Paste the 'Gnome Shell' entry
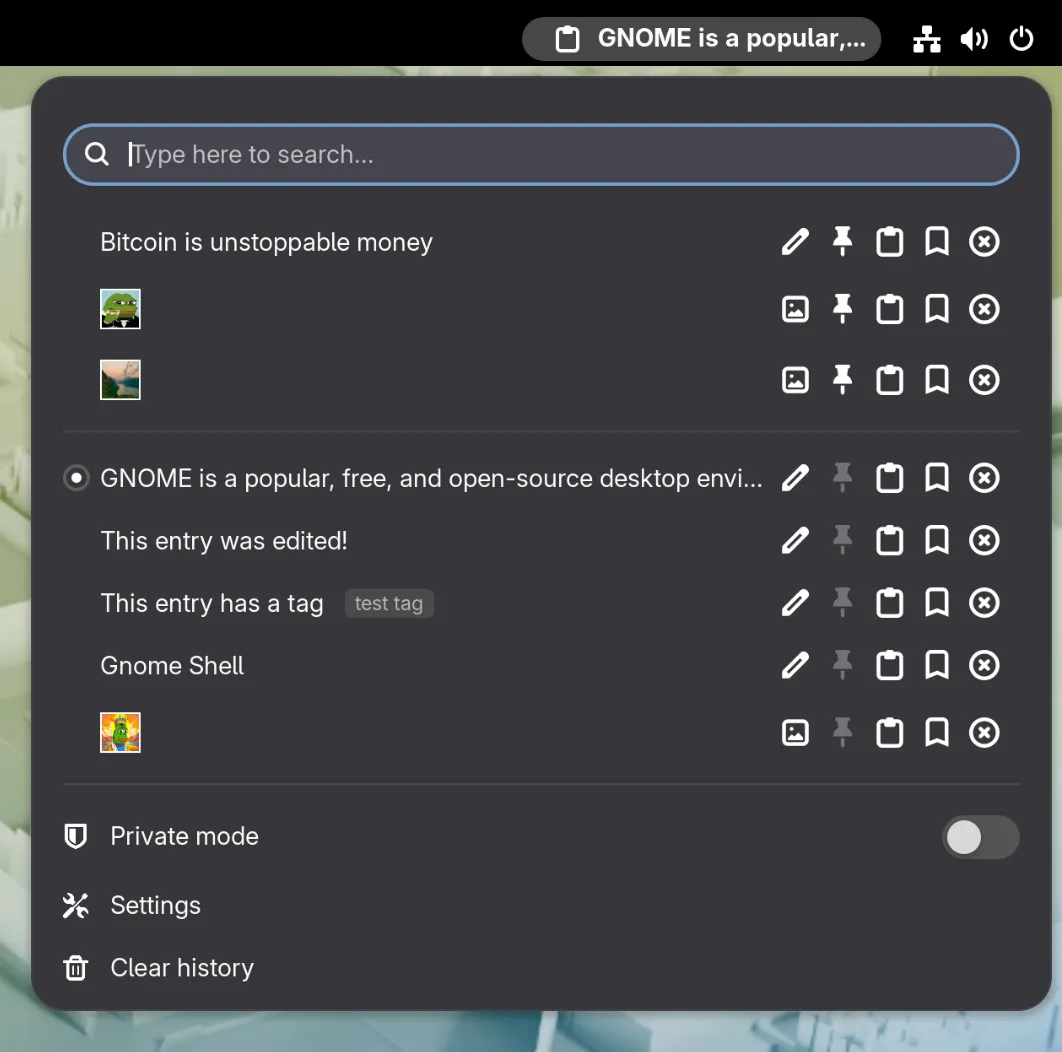The width and height of the screenshot is (1062, 1052). [x=889, y=665]
